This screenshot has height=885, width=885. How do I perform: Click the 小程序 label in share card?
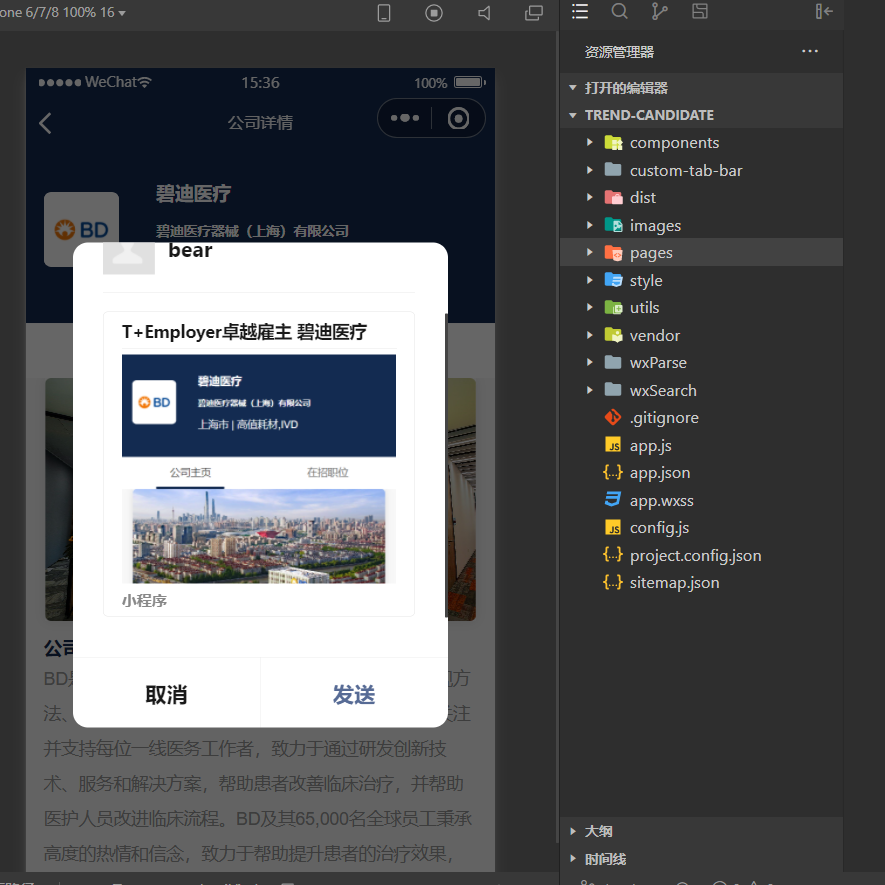(x=144, y=601)
